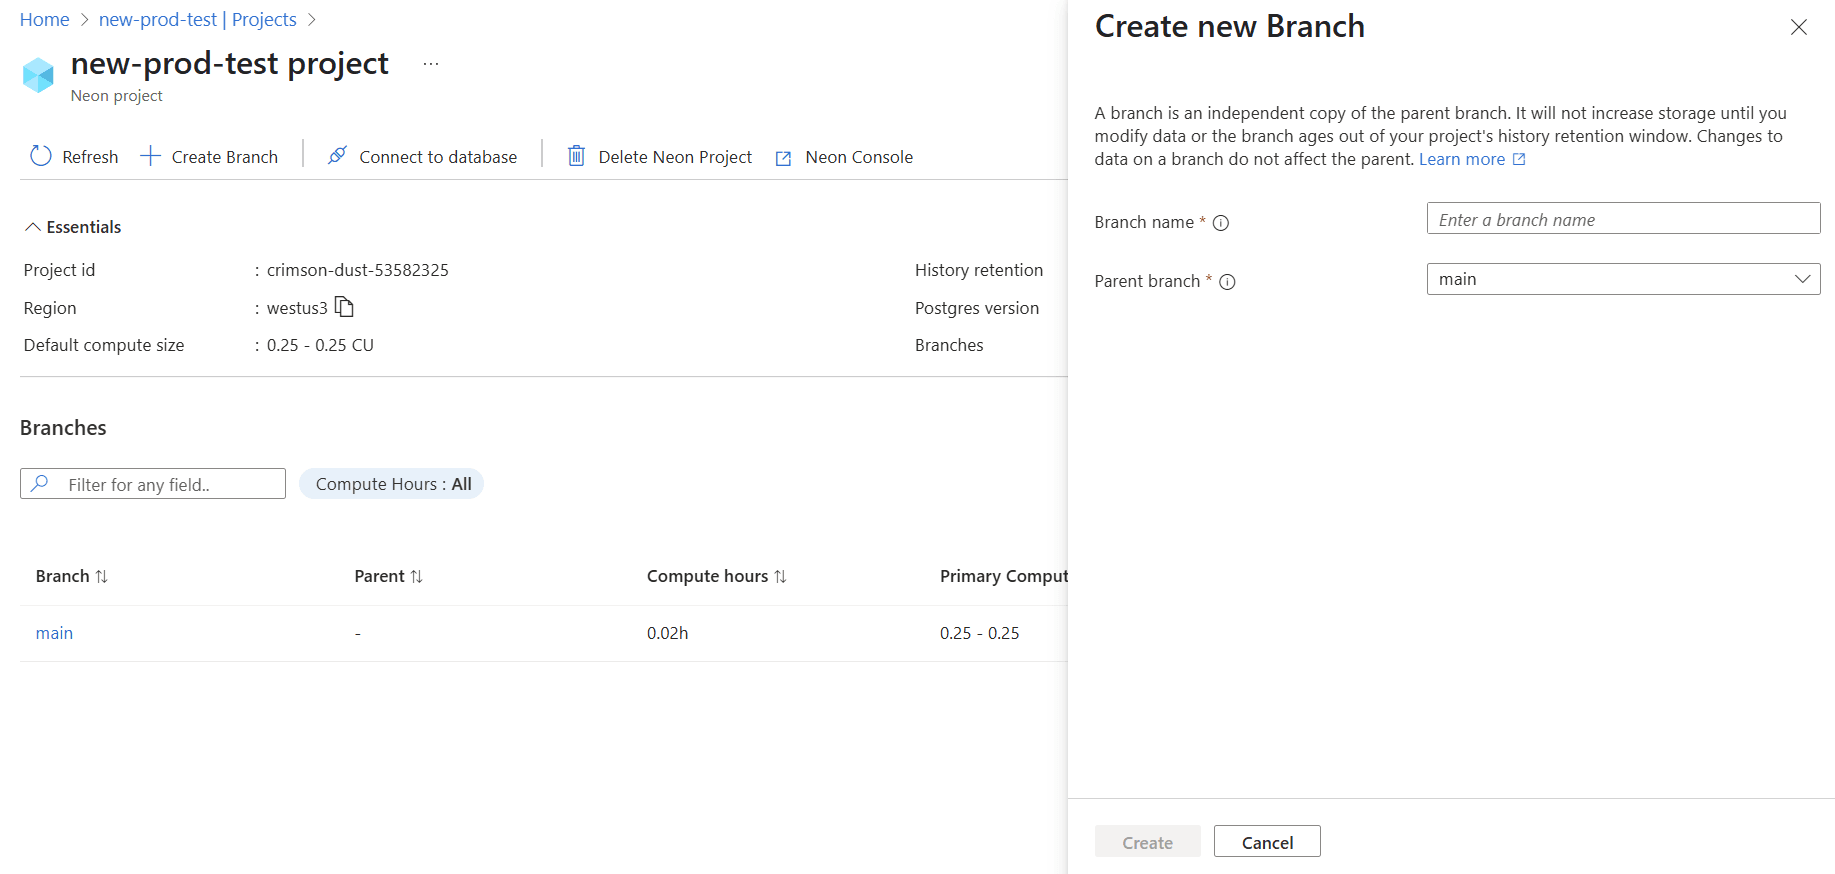This screenshot has width=1835, height=874.
Task: Open the more options ellipsis menu
Action: pyautogui.click(x=431, y=64)
